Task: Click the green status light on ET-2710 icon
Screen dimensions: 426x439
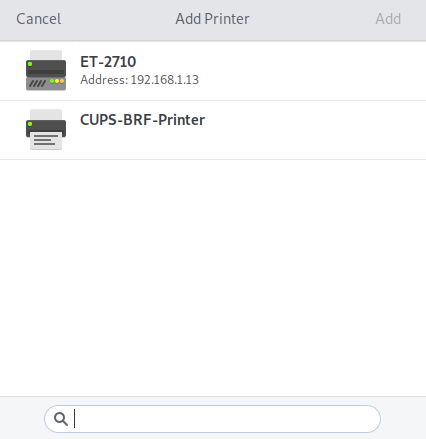Action: (x=30, y=64)
